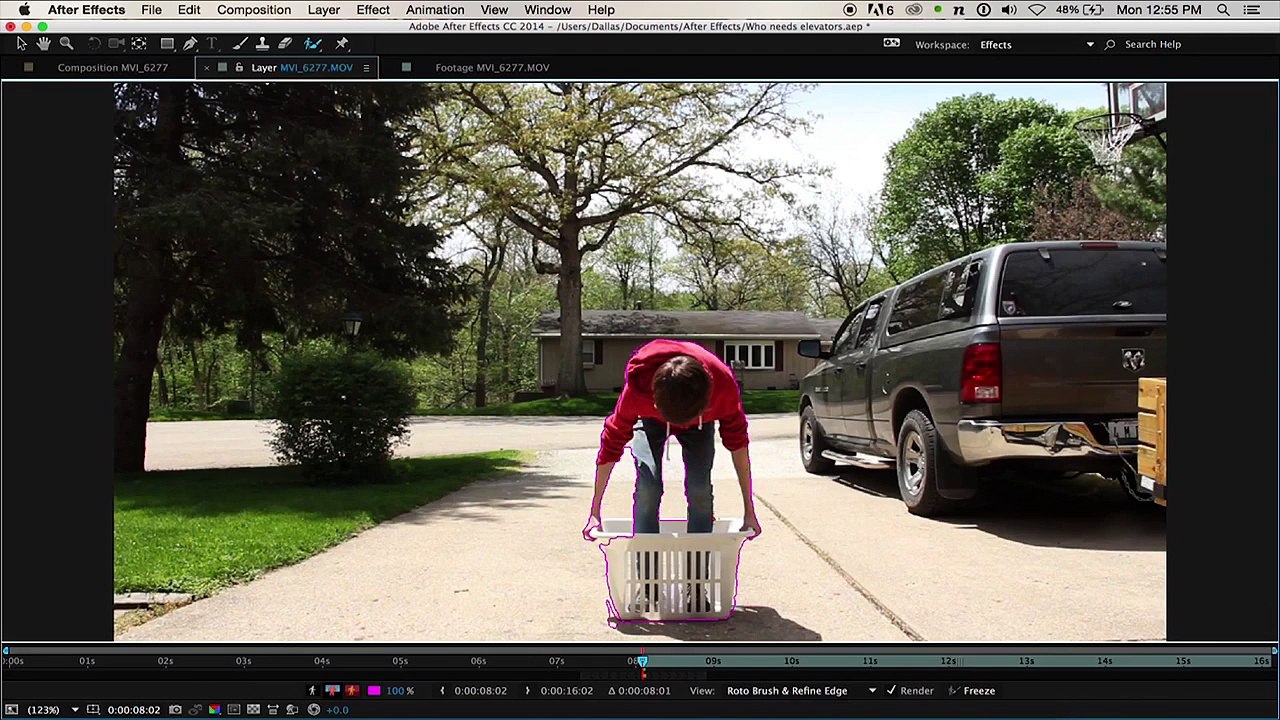Click the Search Help magnifier icon
Screen dimensions: 1280x720
pyautogui.click(x=1109, y=44)
